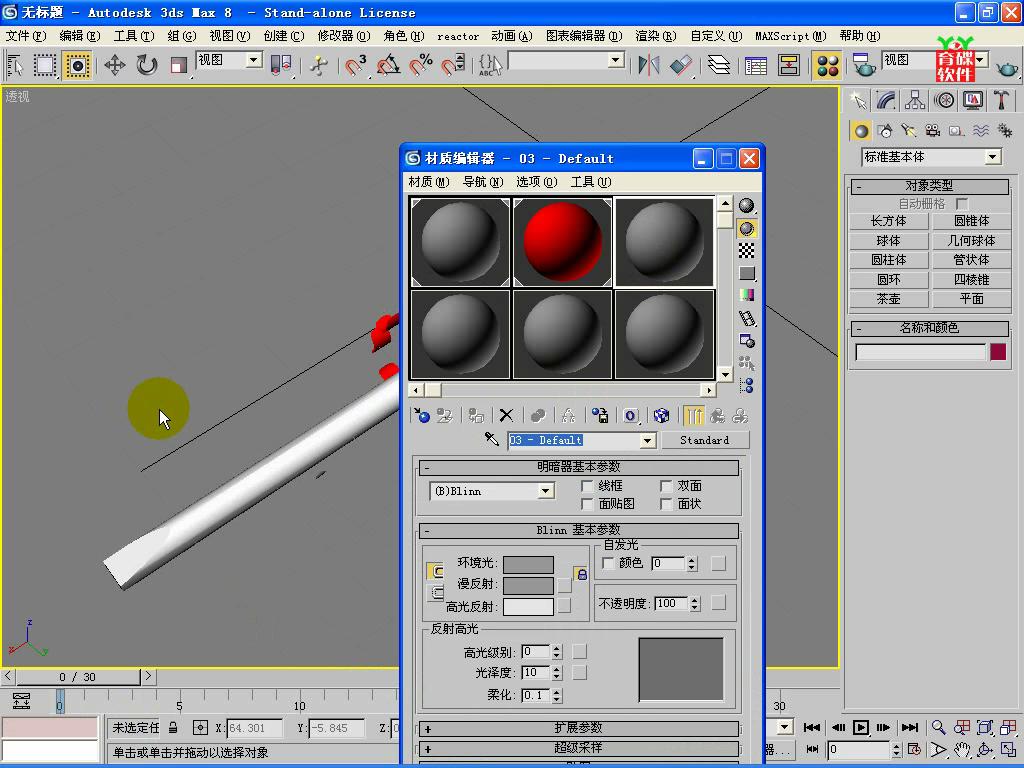1024x768 pixels.
Task: Switch to the Display command panel tab
Action: point(973,100)
